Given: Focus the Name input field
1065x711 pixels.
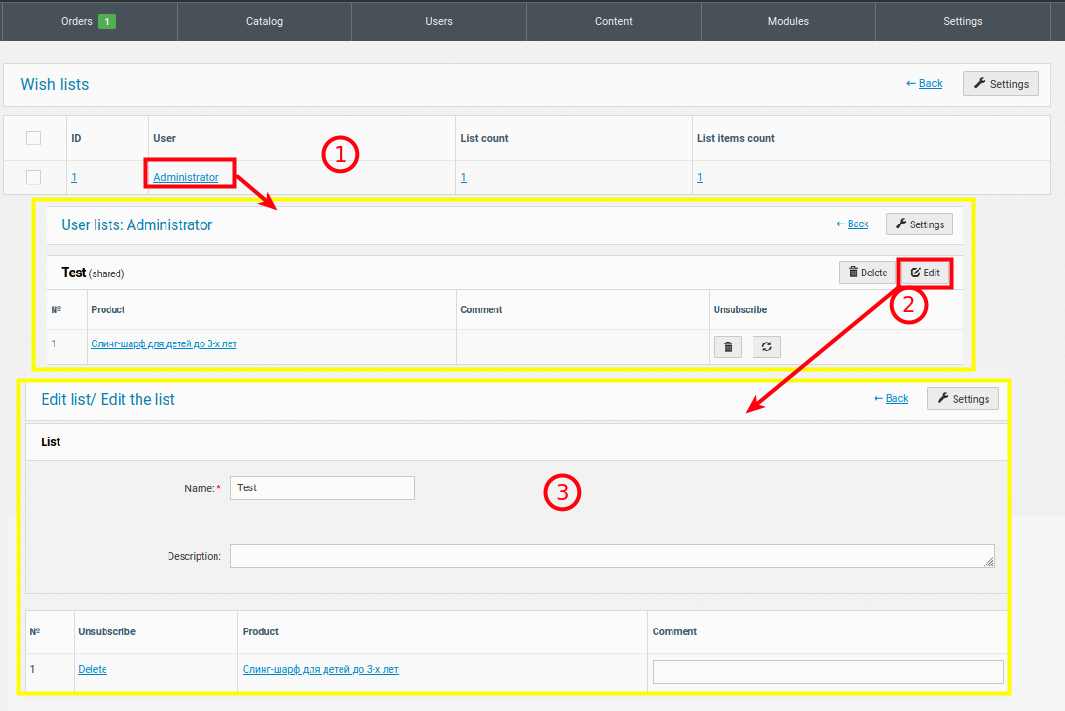Looking at the screenshot, I should click(x=322, y=488).
